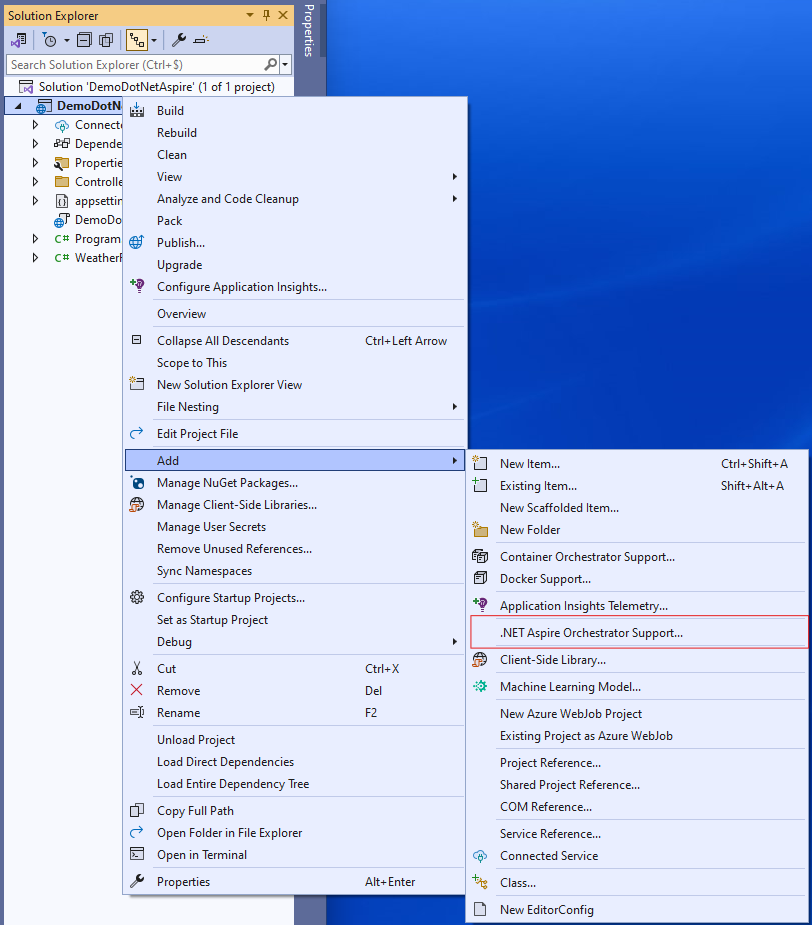Viewport: 812px width, 925px height.
Task: Expand the Program.cs tree node
Action: click(35, 239)
